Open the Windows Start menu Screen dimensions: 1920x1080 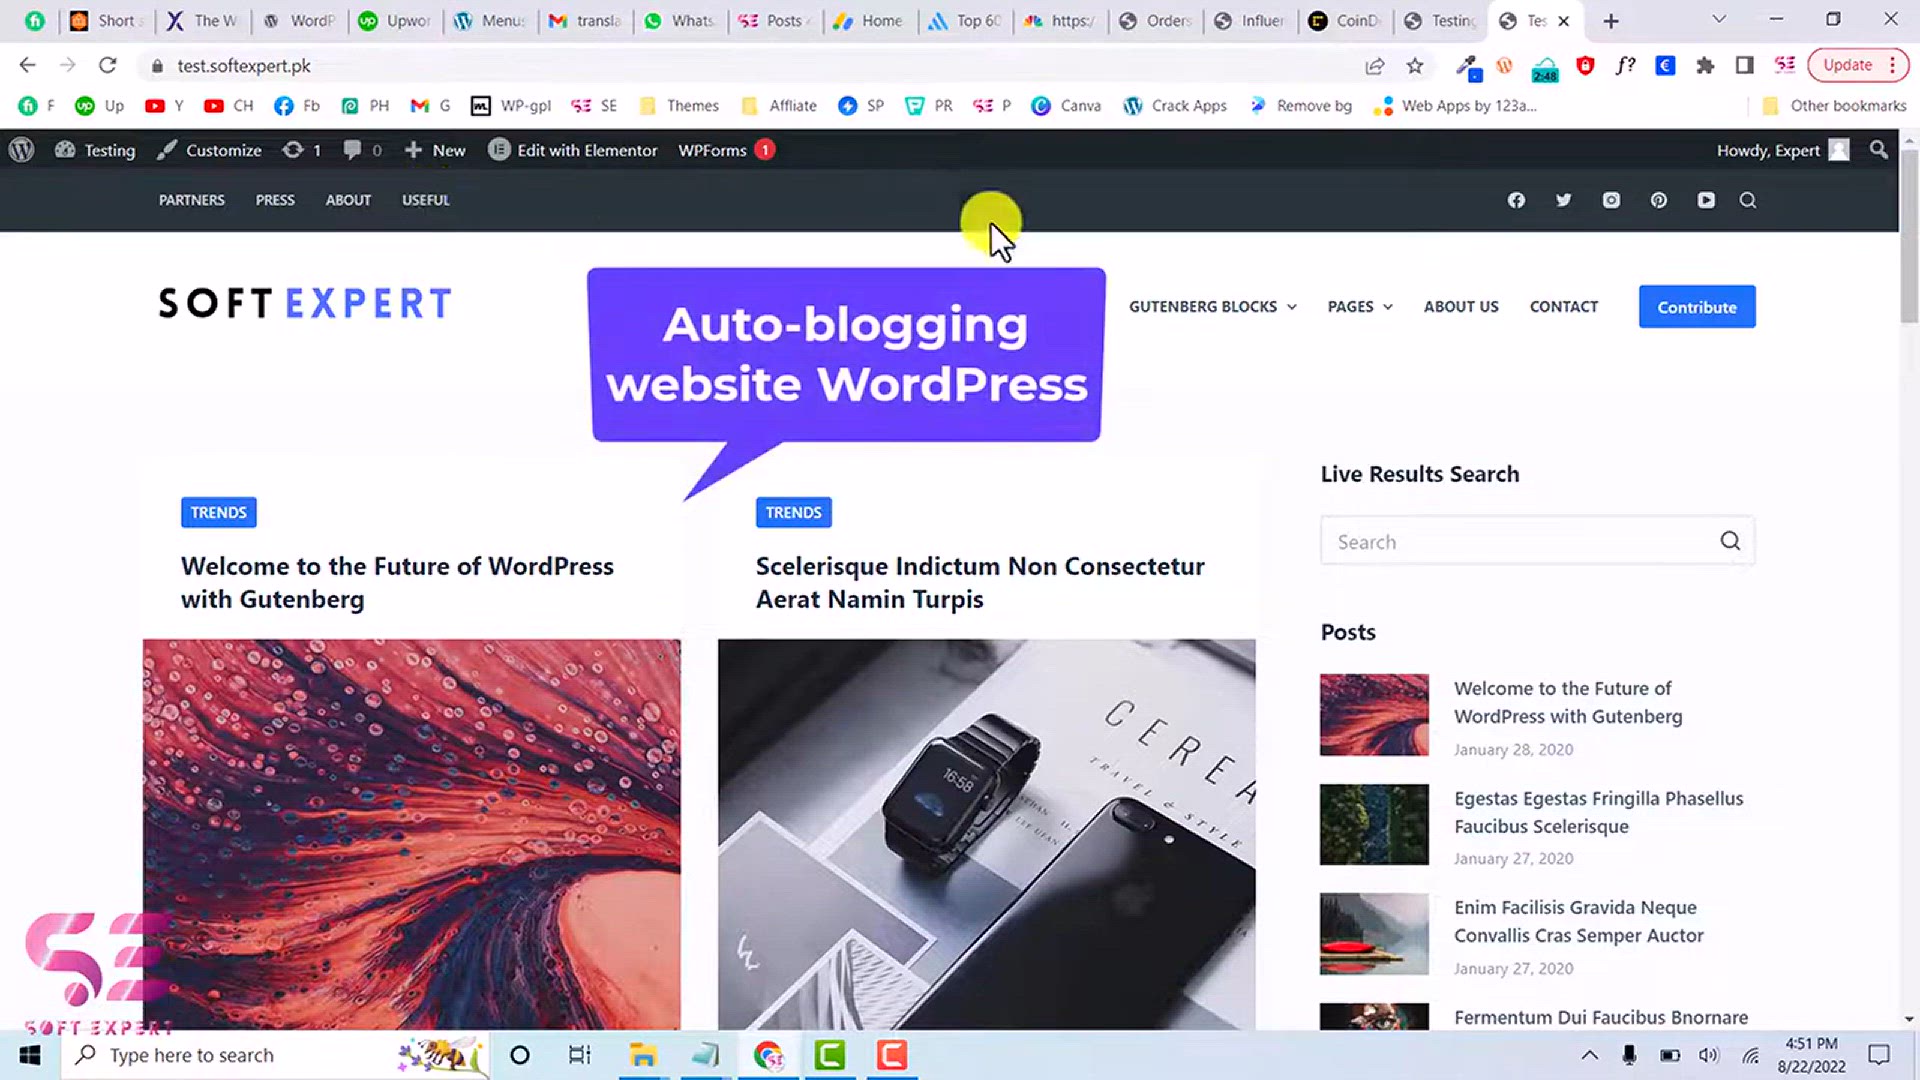(30, 1055)
